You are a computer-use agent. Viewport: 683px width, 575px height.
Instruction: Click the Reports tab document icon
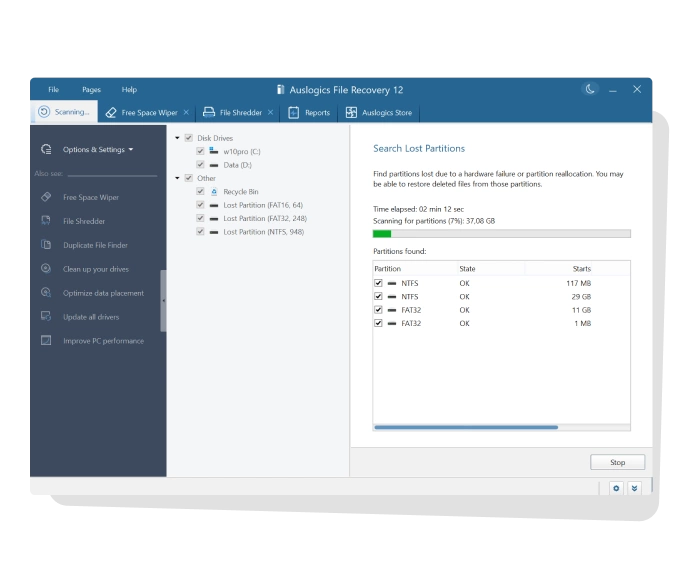coord(294,112)
